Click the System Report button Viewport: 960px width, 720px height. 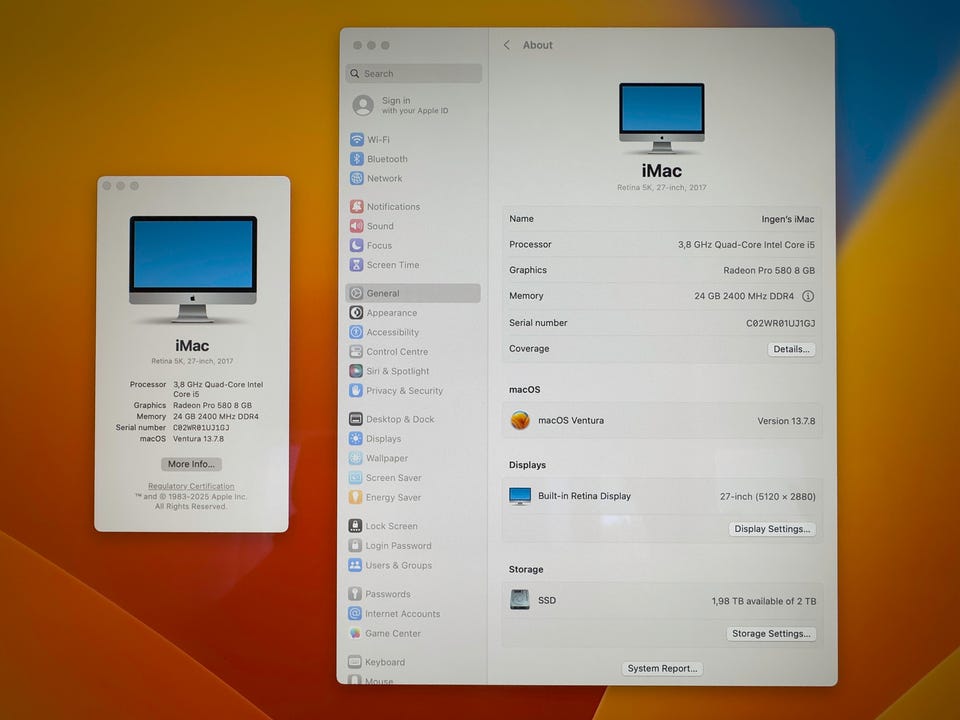coord(662,669)
